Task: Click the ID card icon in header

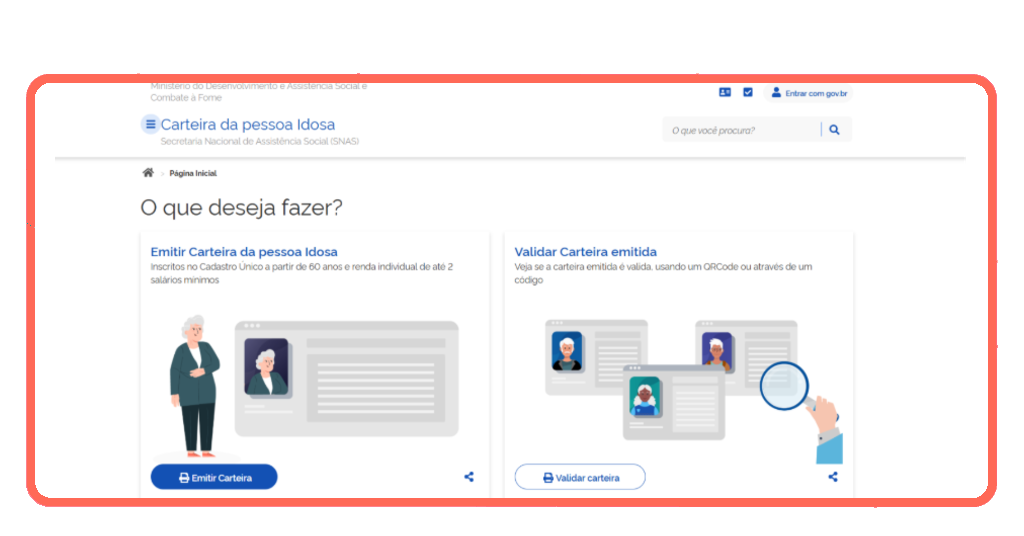Action: [x=725, y=93]
